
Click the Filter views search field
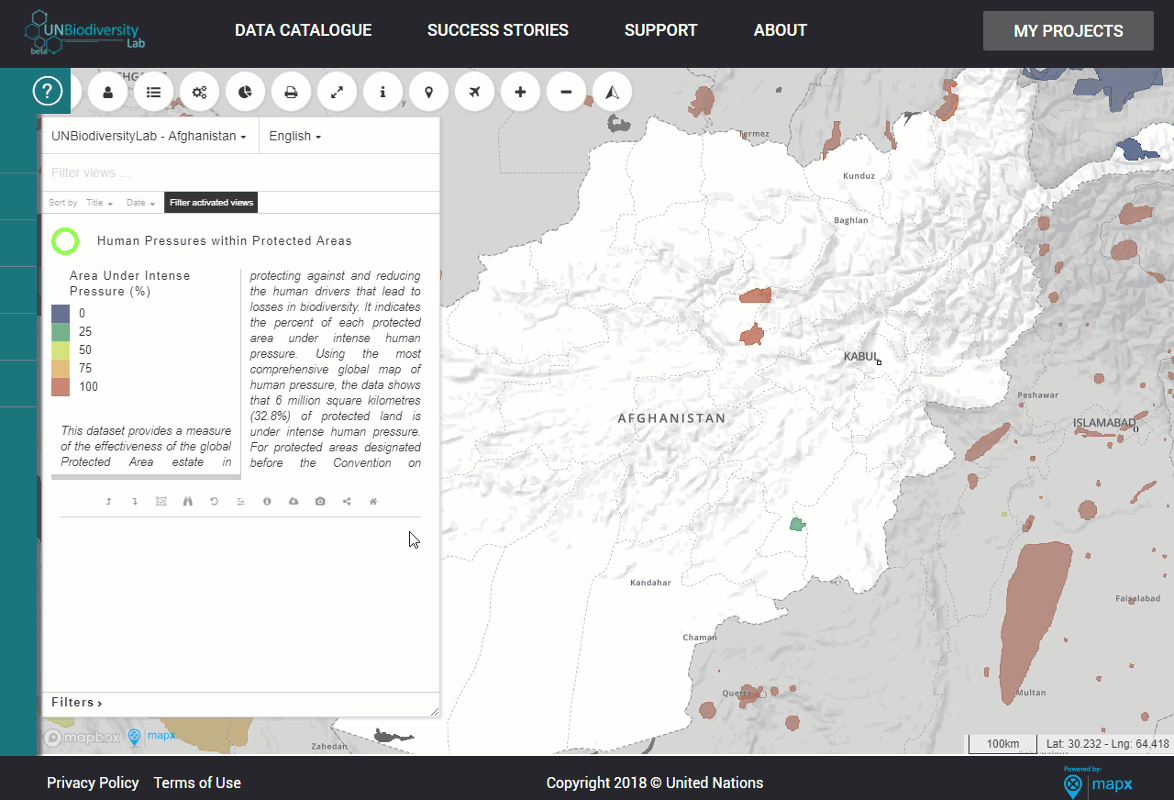click(240, 172)
